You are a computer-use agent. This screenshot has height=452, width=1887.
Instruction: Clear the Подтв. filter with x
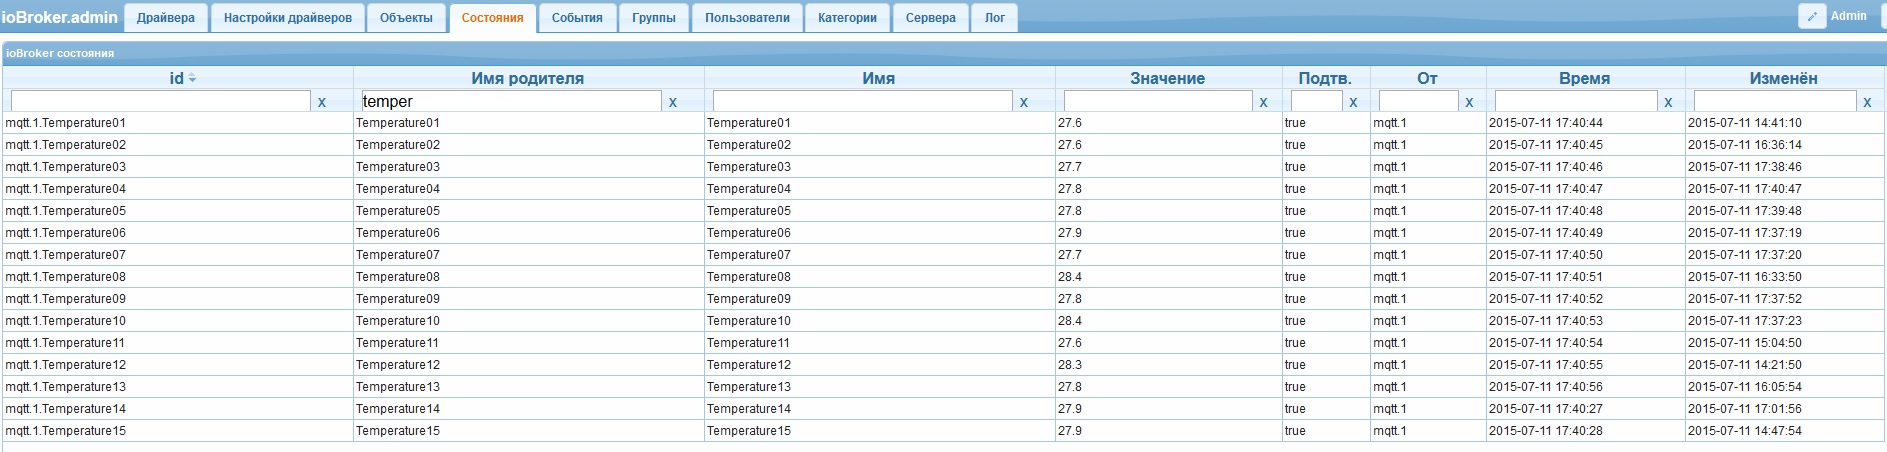point(1353,102)
